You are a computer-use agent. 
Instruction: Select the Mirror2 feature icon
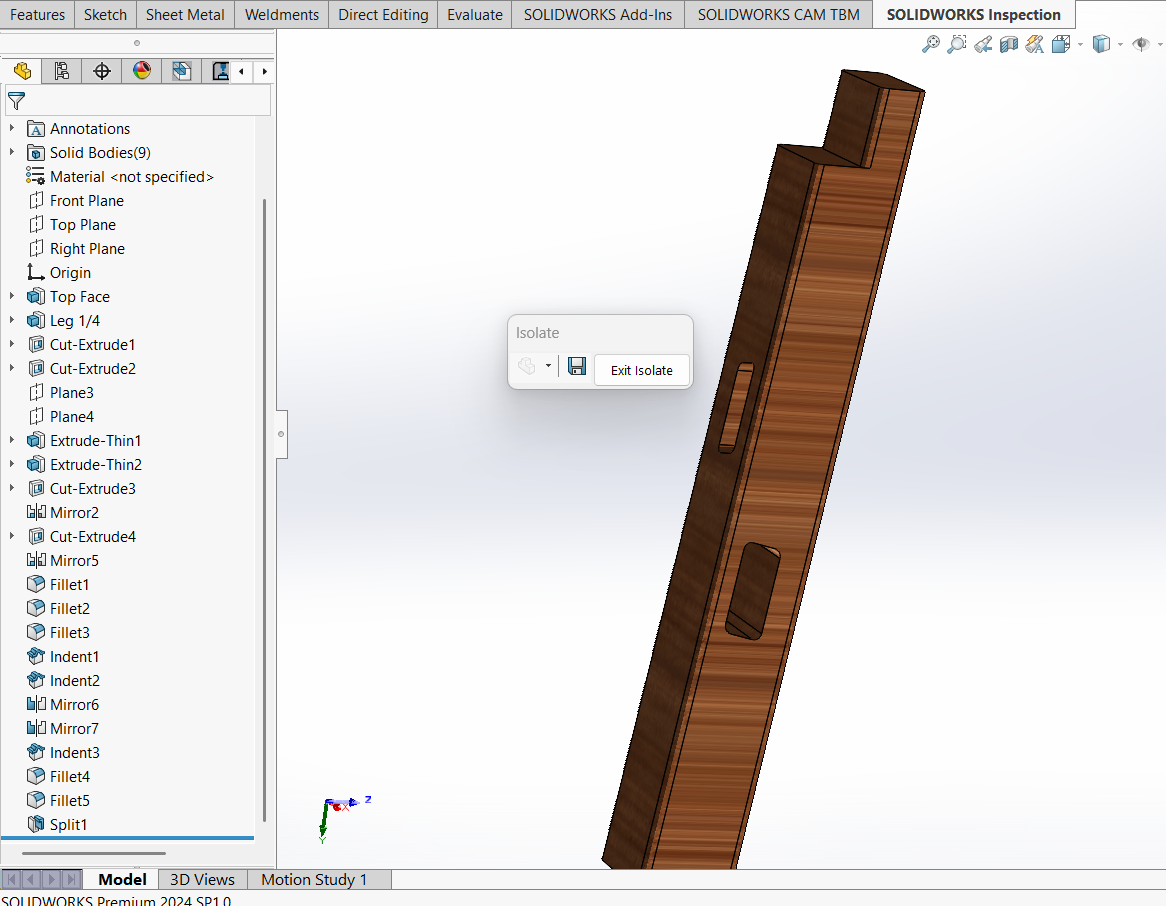pyautogui.click(x=36, y=513)
